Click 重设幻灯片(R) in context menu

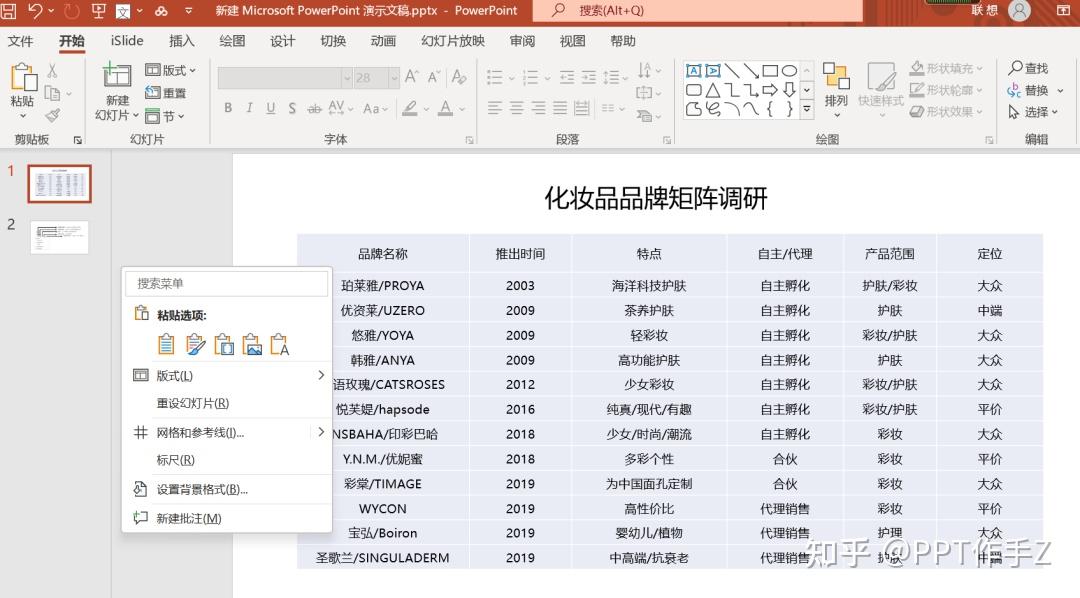pyautogui.click(x=227, y=404)
